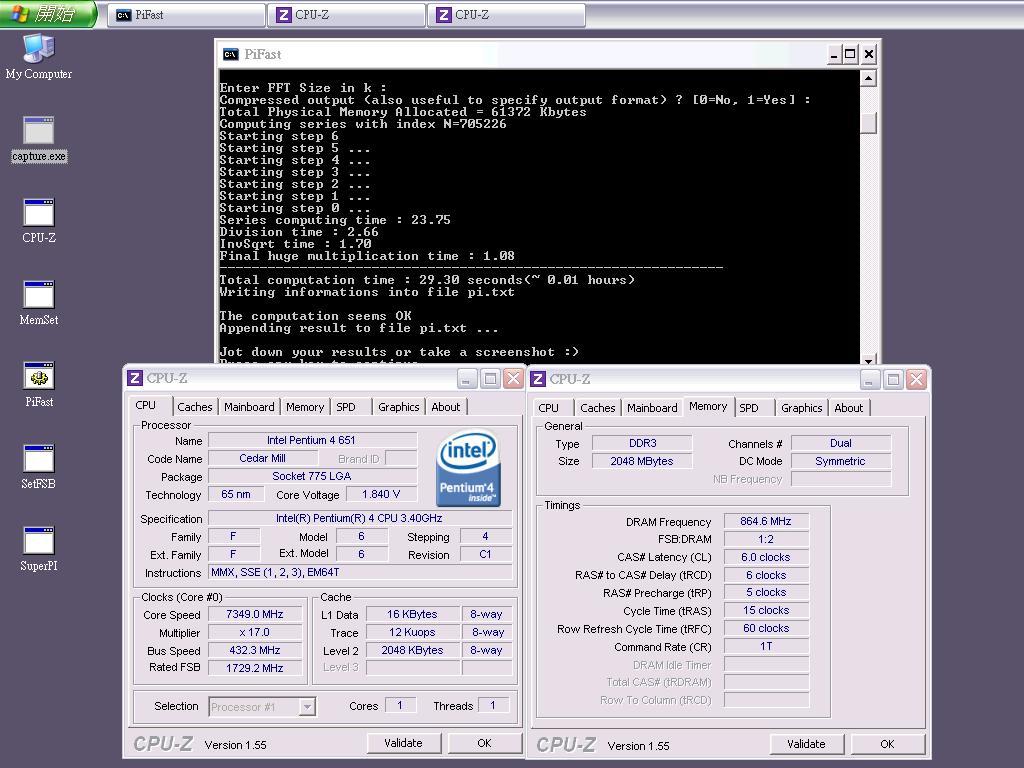Viewport: 1024px width, 768px height.
Task: Minimize the left CPU-Z window
Action: tap(466, 378)
